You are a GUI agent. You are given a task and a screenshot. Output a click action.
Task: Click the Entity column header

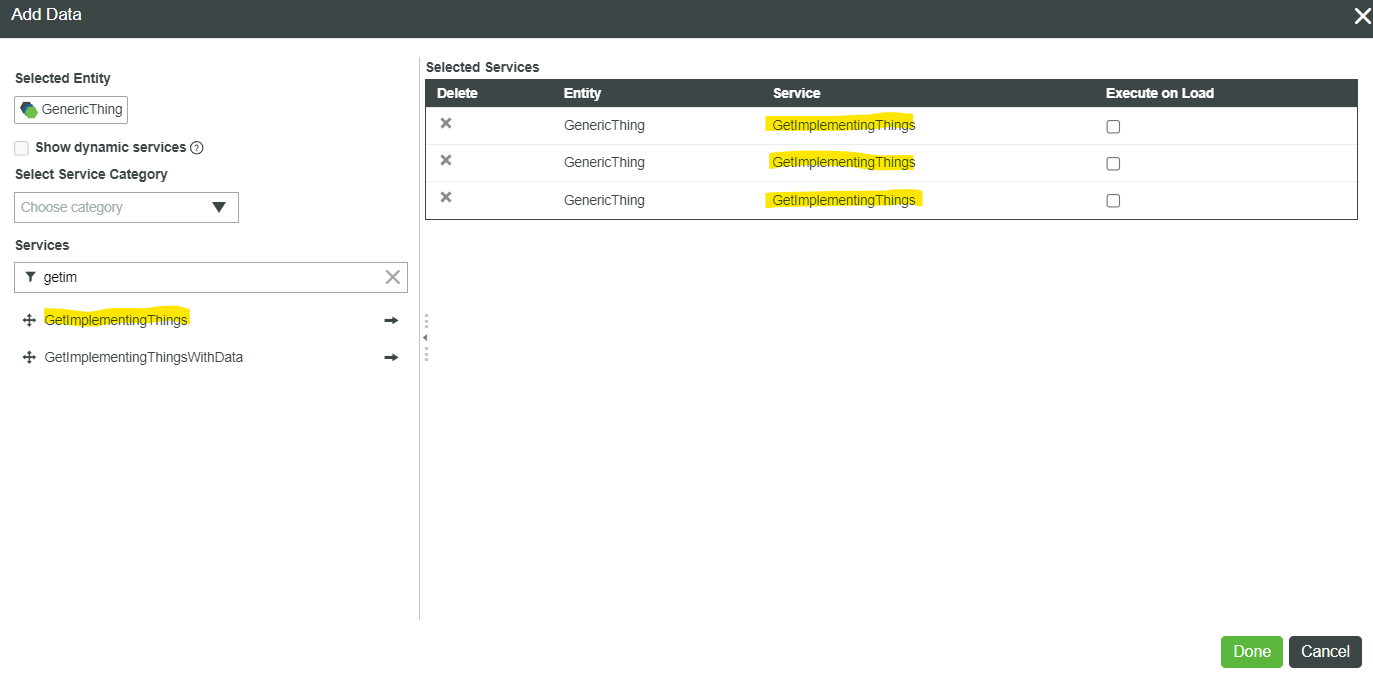(581, 92)
